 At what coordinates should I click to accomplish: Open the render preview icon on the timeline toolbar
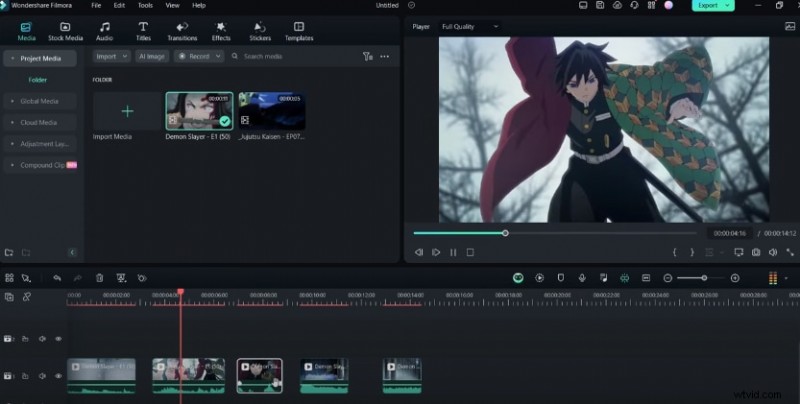pyautogui.click(x=539, y=277)
